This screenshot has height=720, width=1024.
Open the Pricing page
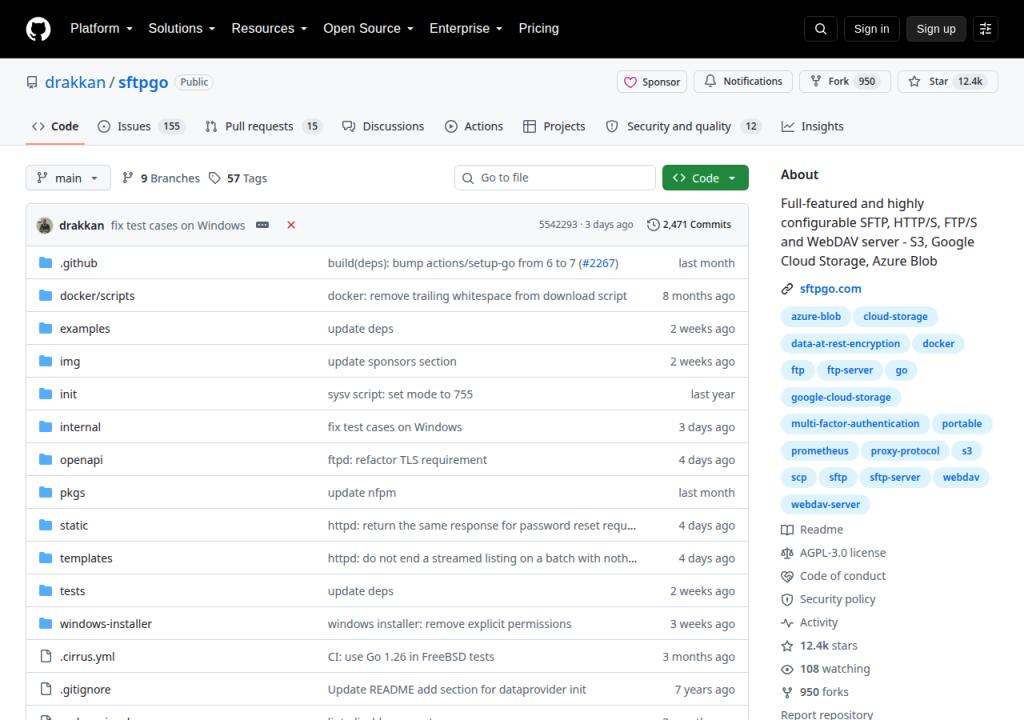coord(539,29)
